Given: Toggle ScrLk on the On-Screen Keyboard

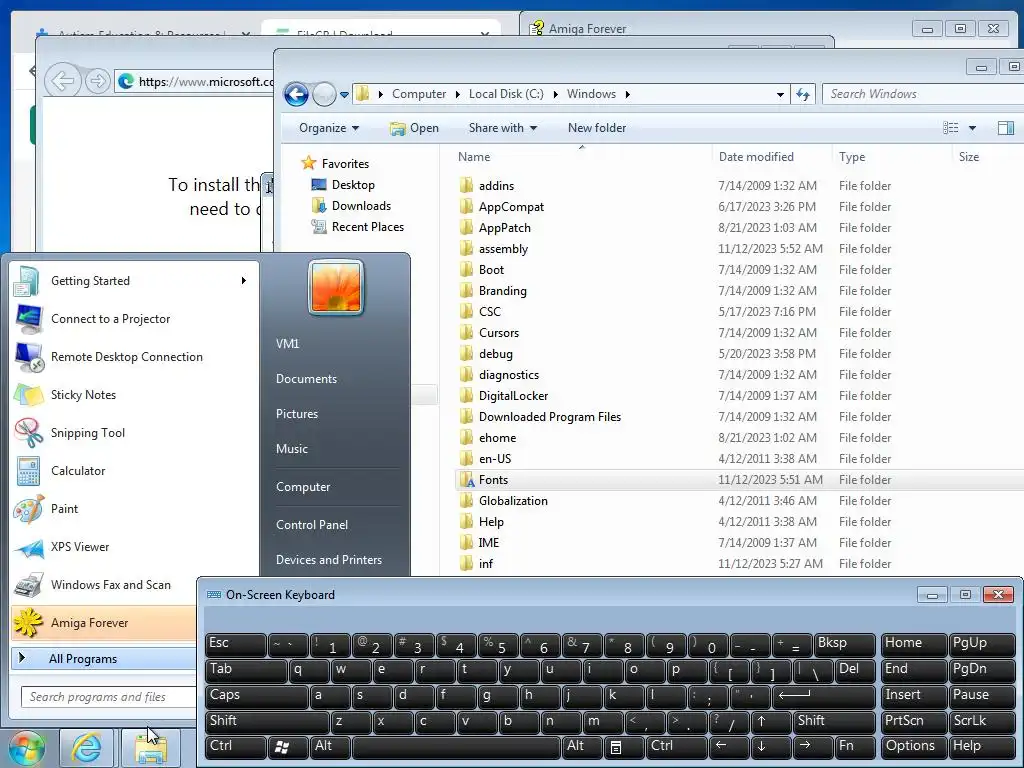Looking at the screenshot, I should click(x=982, y=722).
